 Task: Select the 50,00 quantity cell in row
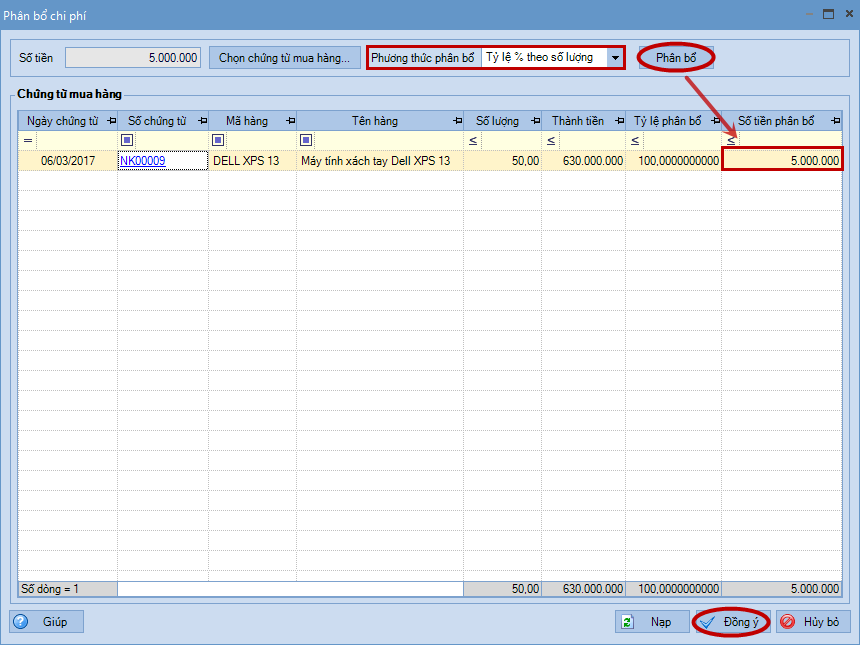coord(503,161)
